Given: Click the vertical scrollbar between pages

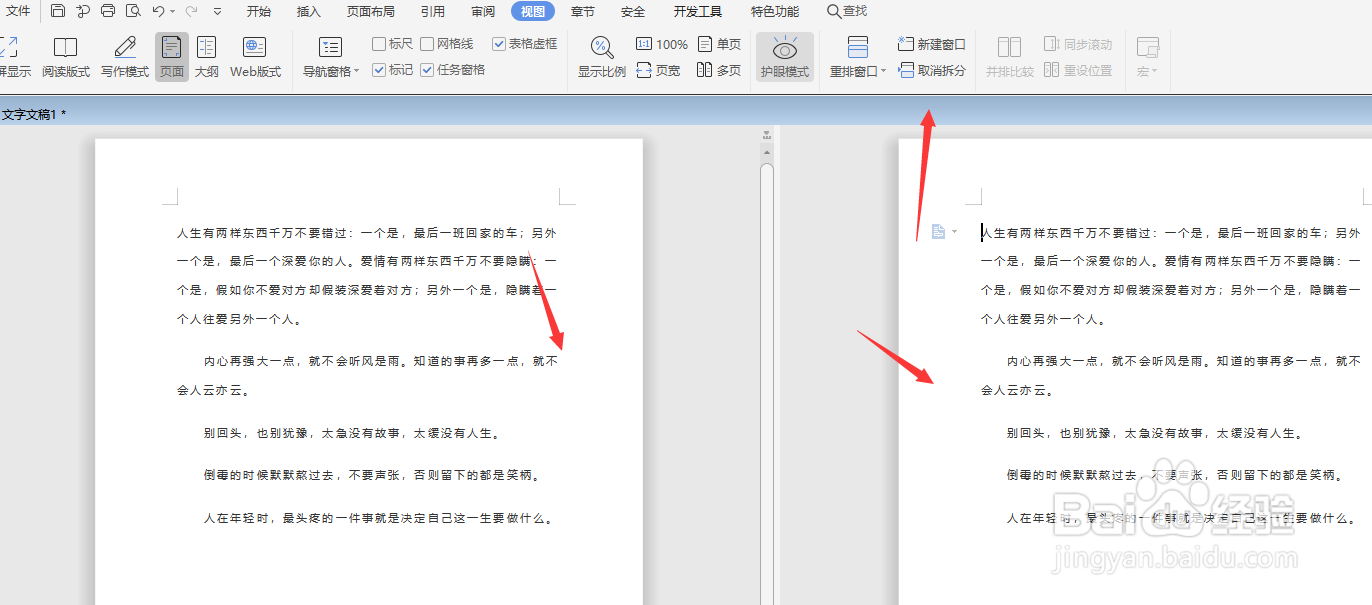Looking at the screenshot, I should pos(765,350).
